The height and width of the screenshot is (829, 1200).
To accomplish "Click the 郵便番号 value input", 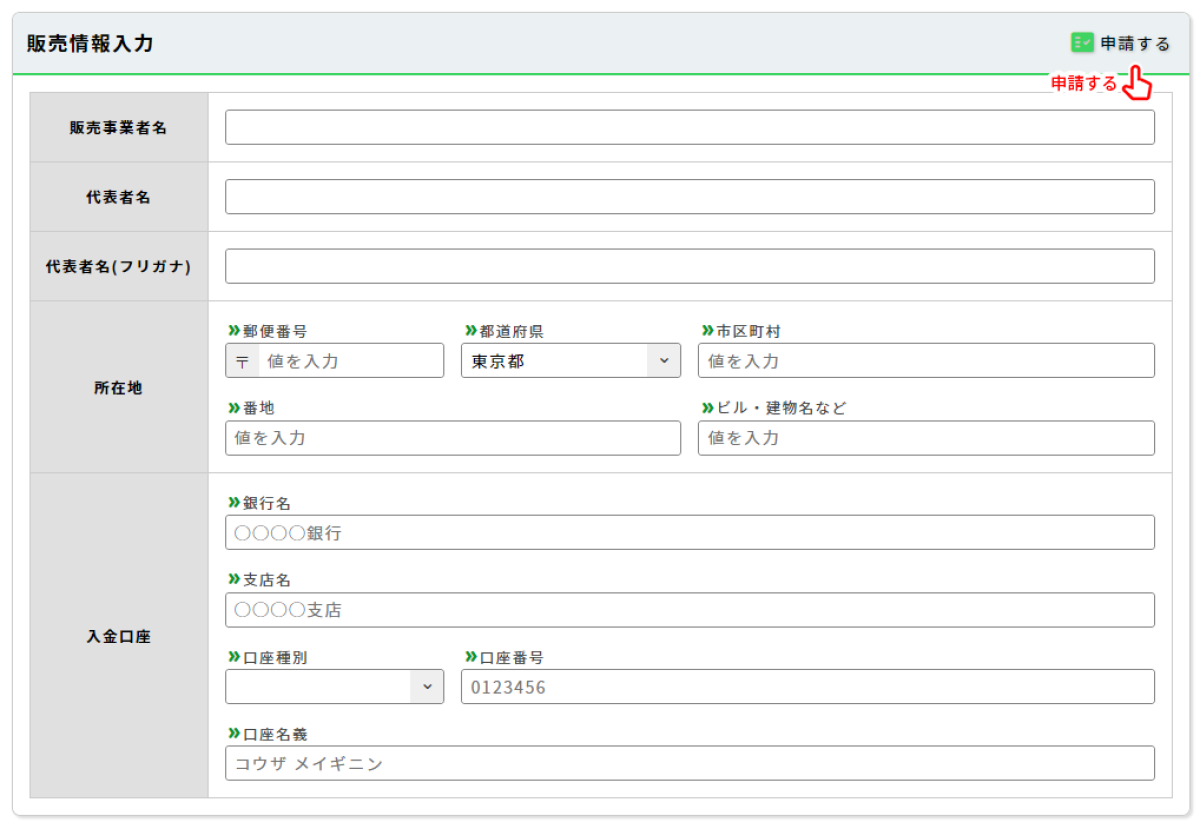I will 350,361.
